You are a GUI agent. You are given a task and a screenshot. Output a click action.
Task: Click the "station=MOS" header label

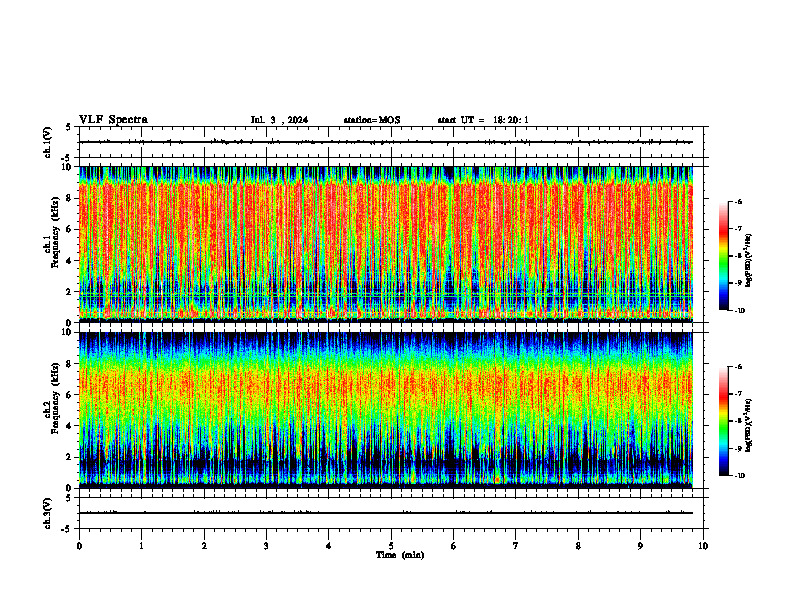372,120
